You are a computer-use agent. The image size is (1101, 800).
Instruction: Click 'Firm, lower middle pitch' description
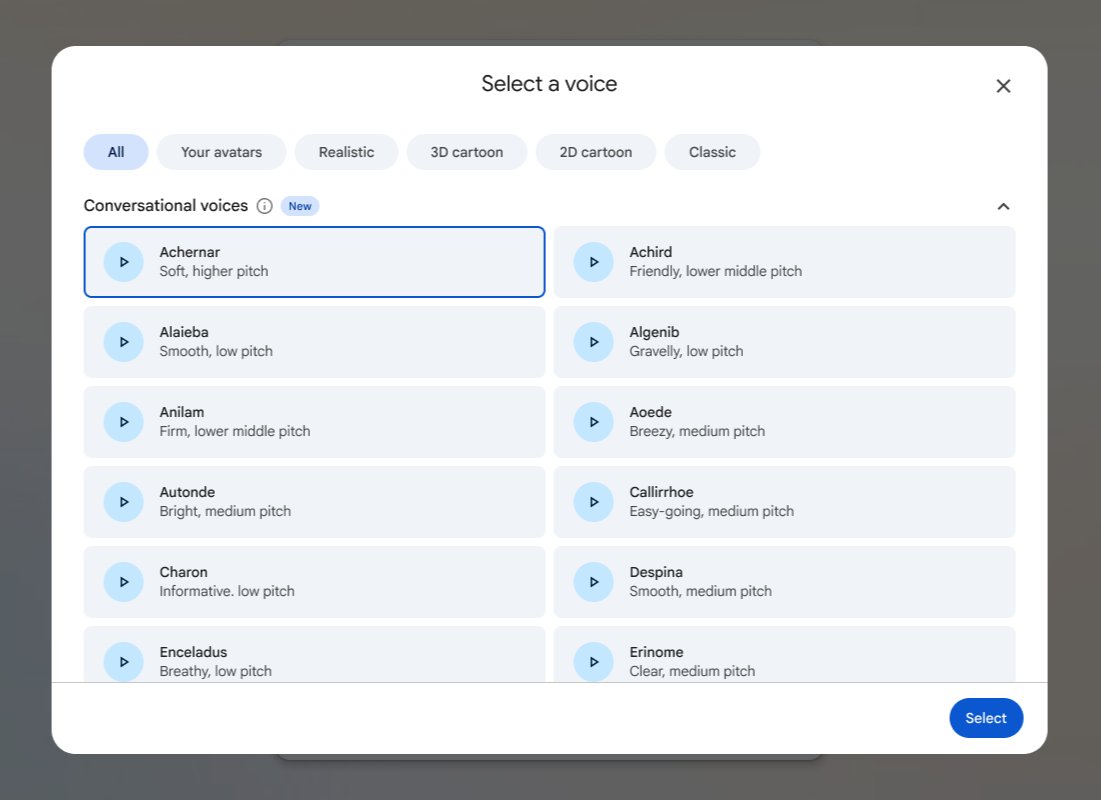[x=235, y=431]
